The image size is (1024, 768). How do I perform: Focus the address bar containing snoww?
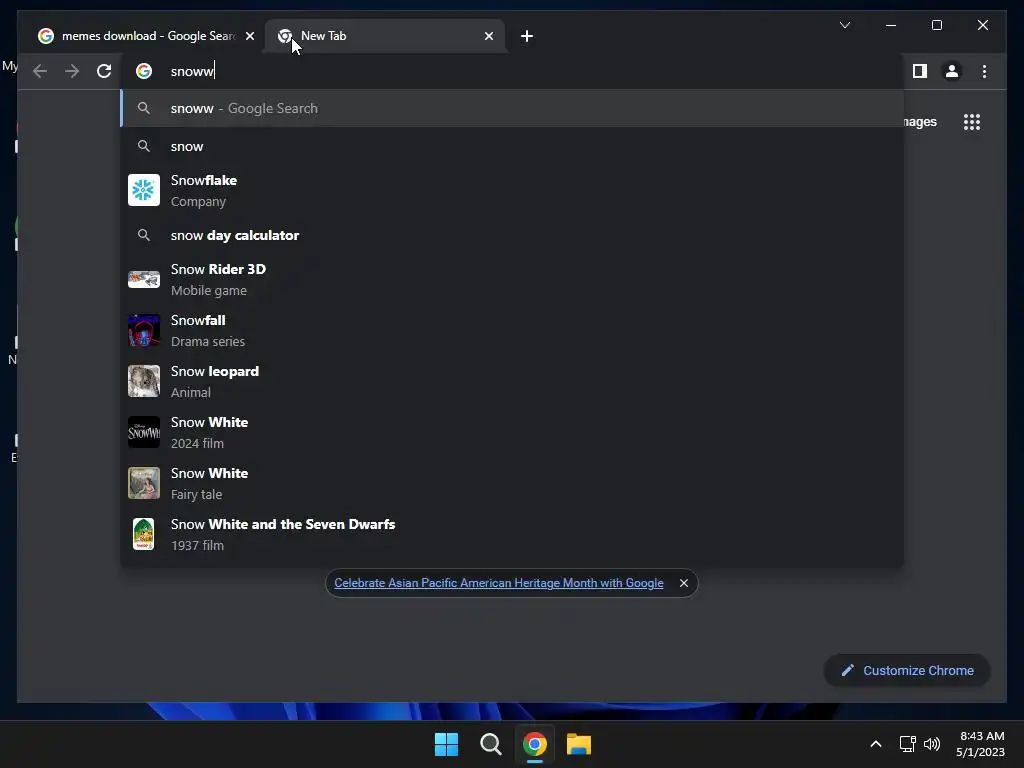click(512, 71)
